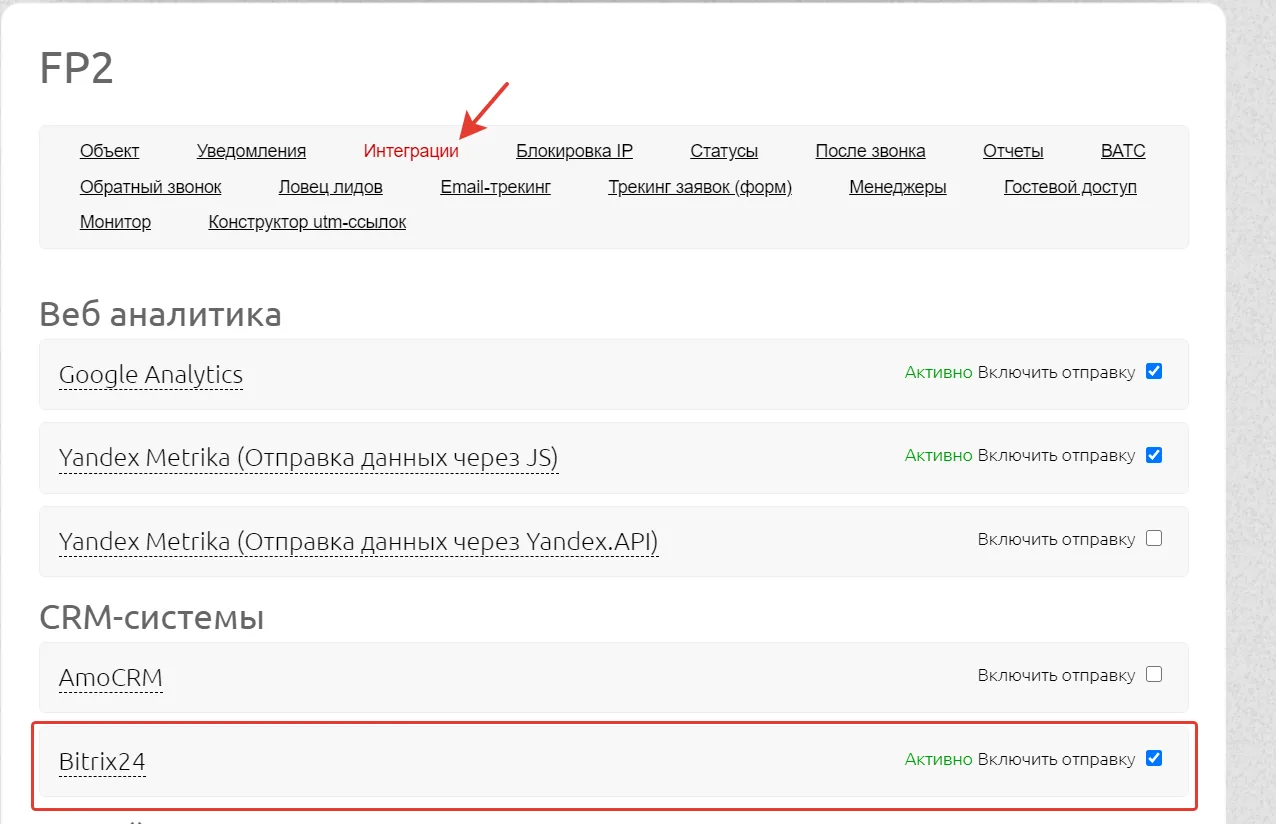
Task: Open Конструктор utm-ссылок
Action: (307, 222)
